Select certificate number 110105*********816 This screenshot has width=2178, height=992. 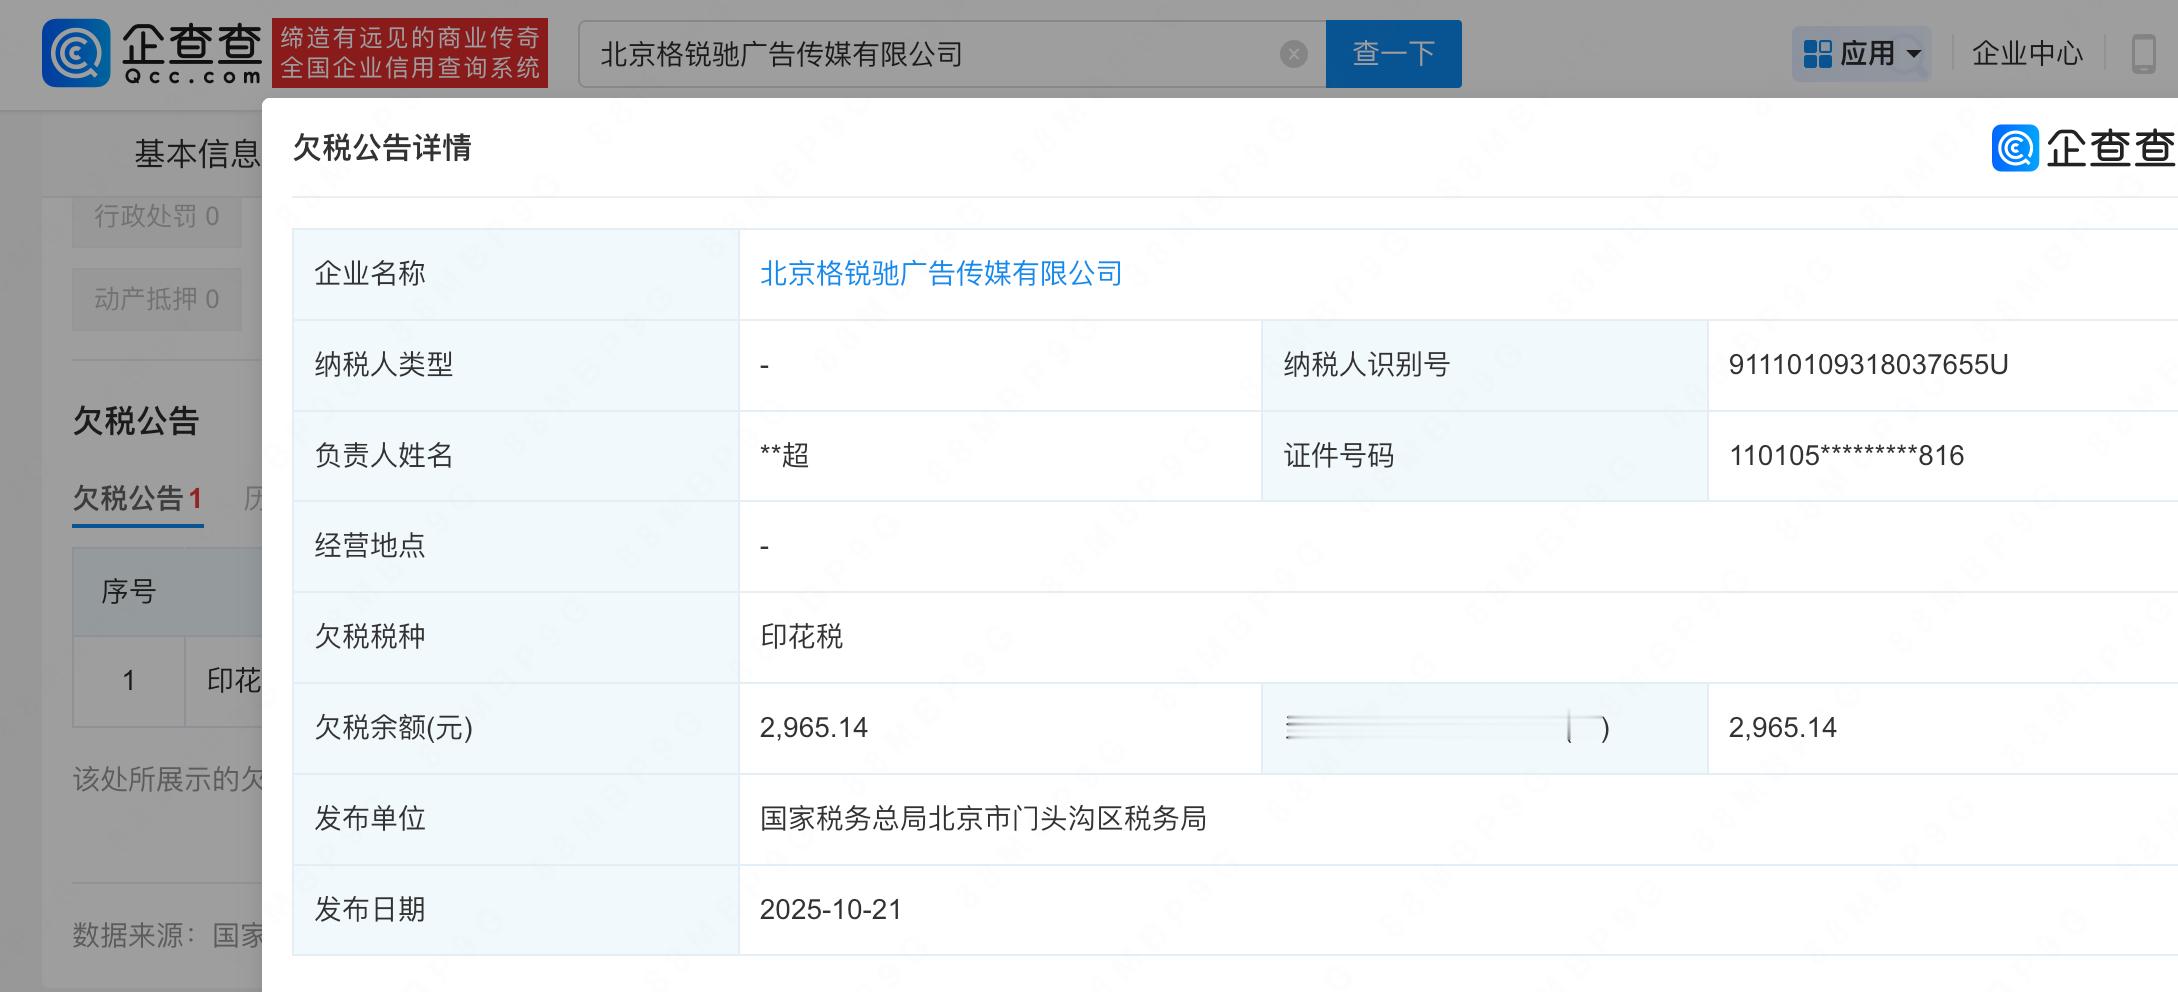tap(1846, 456)
